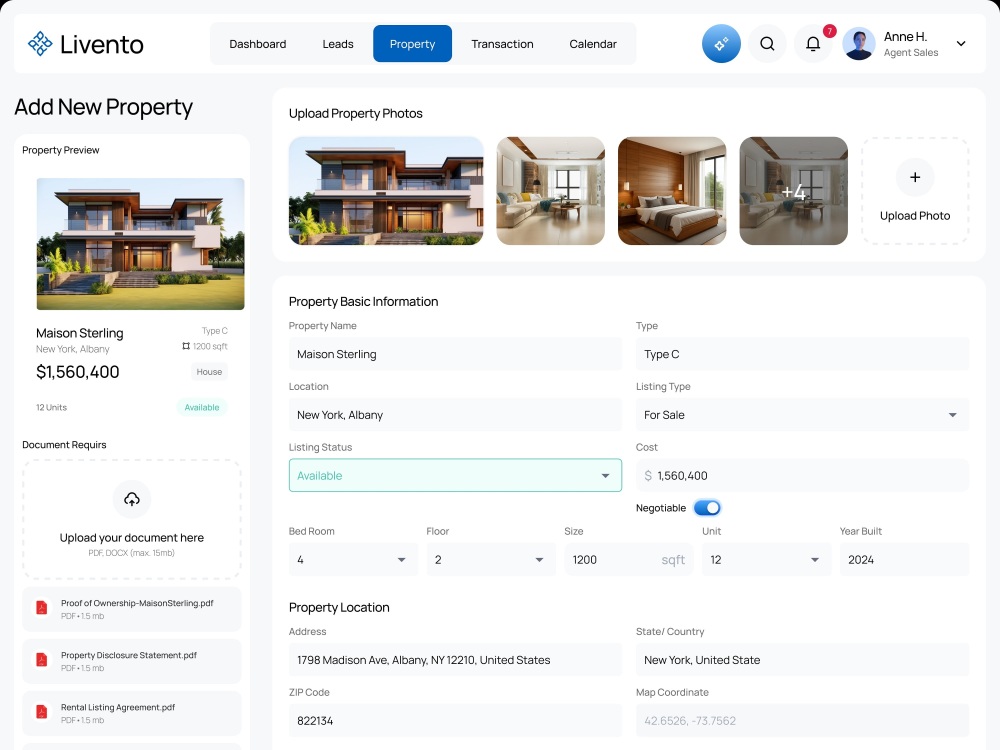Click the Add New Property heading
Image resolution: width=1000 pixels, height=750 pixels.
pyautogui.click(x=103, y=107)
